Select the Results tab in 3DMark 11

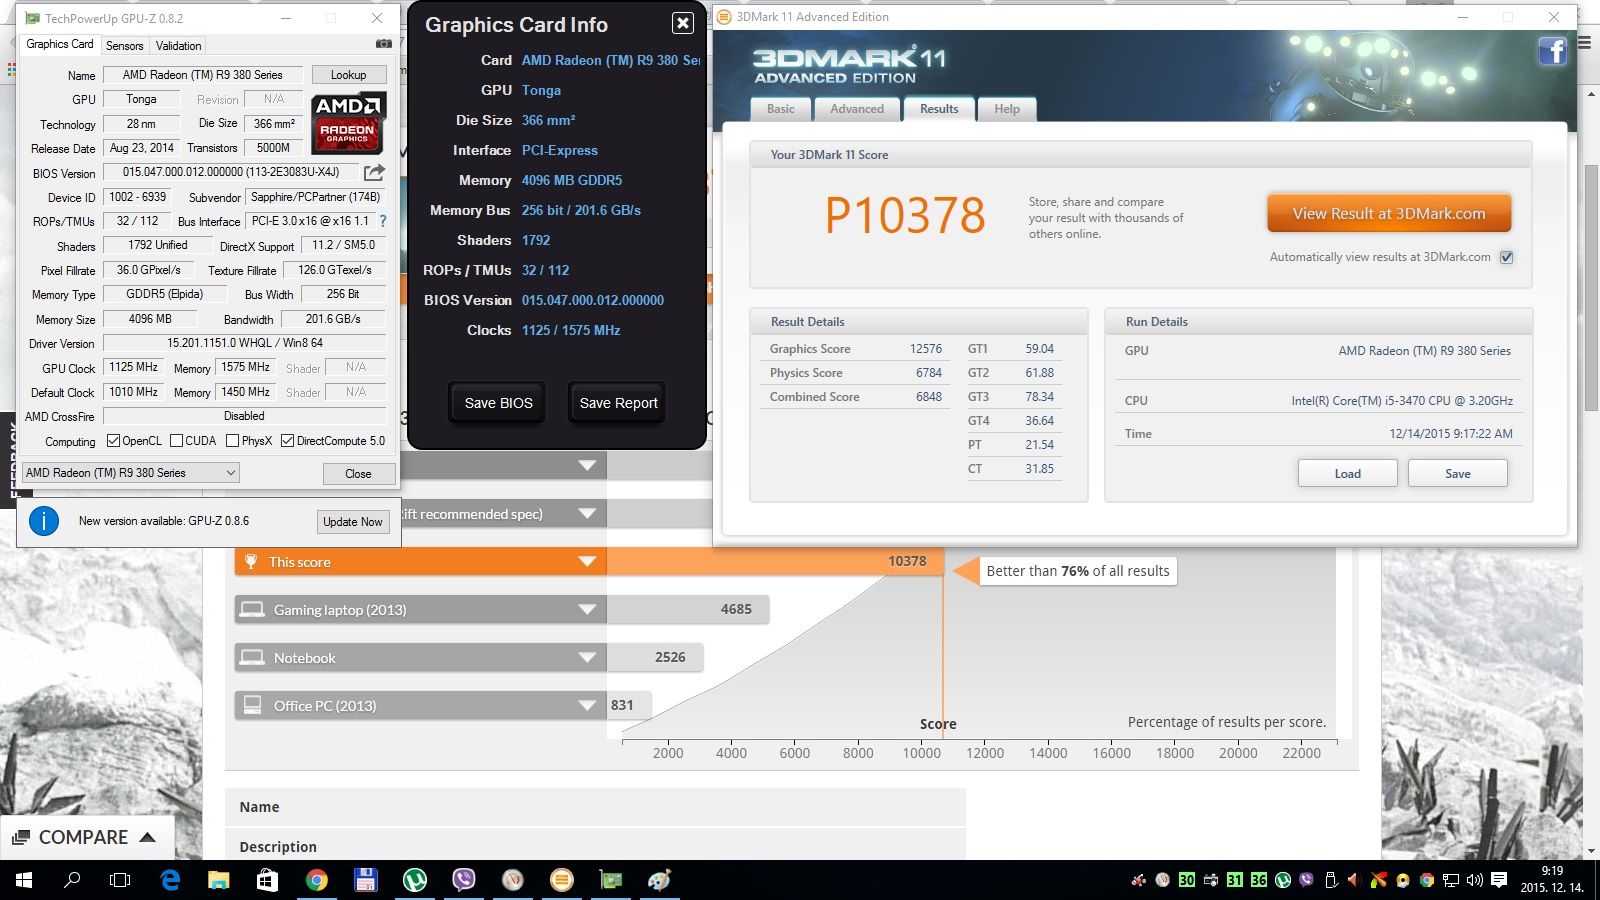point(939,109)
